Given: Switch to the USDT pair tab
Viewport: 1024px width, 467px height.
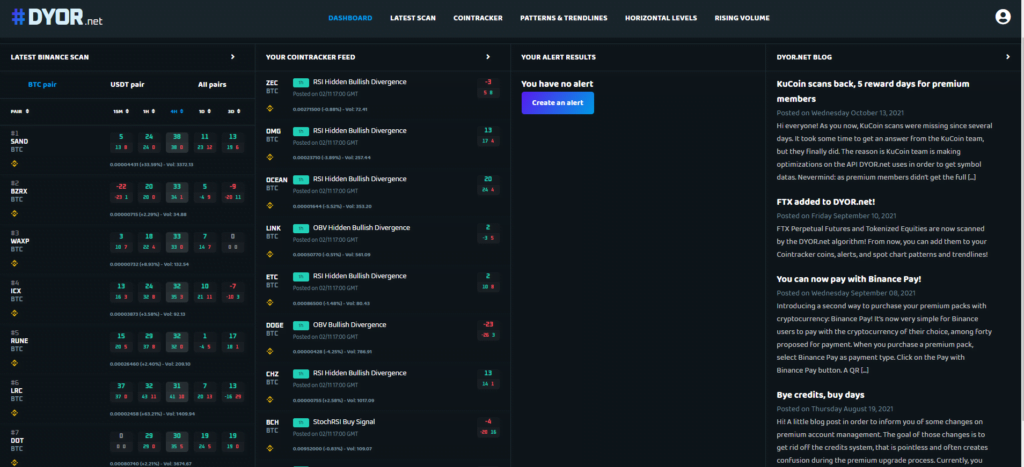Looking at the screenshot, I should coord(127,84).
